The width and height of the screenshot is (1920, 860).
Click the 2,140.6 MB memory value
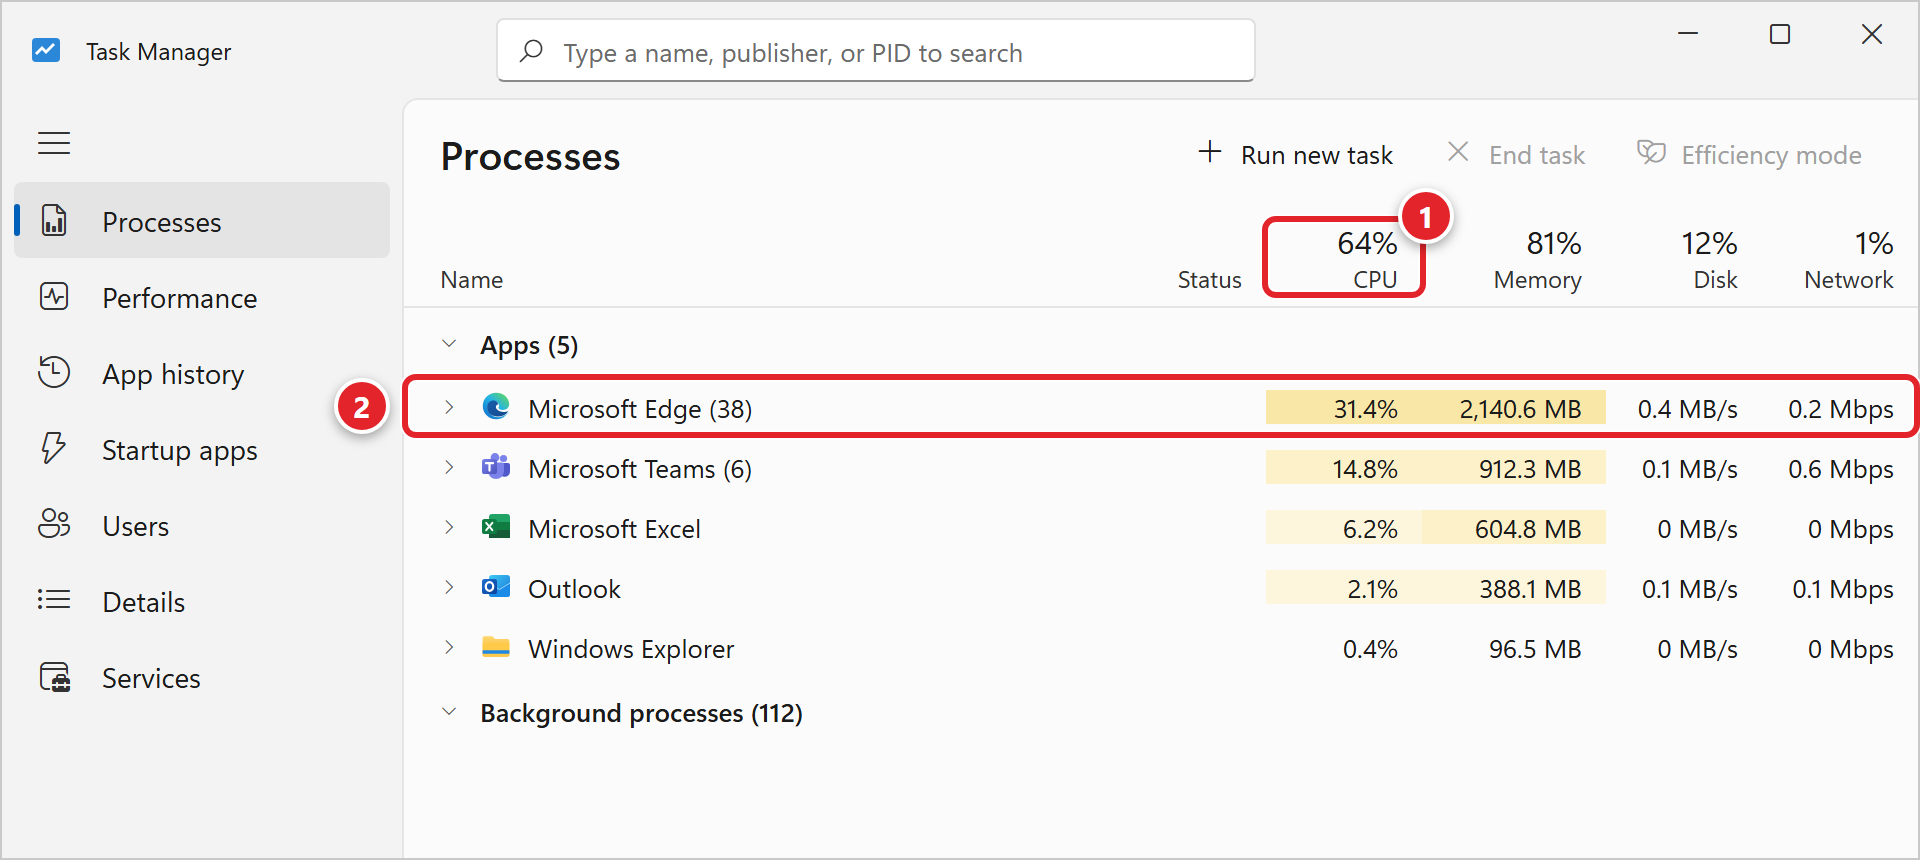click(1520, 408)
